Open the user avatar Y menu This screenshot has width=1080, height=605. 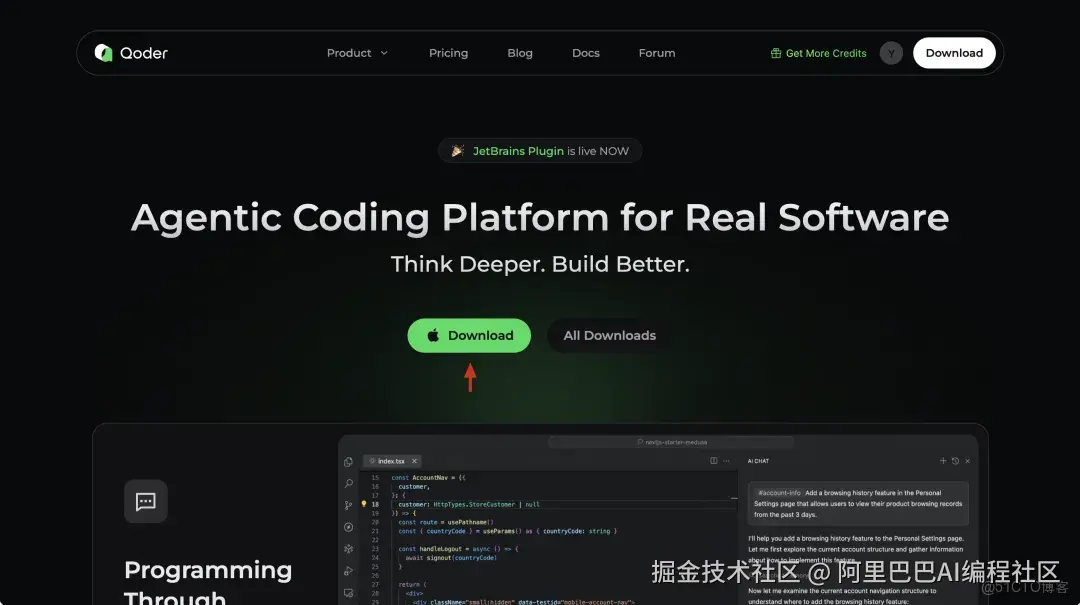click(891, 53)
